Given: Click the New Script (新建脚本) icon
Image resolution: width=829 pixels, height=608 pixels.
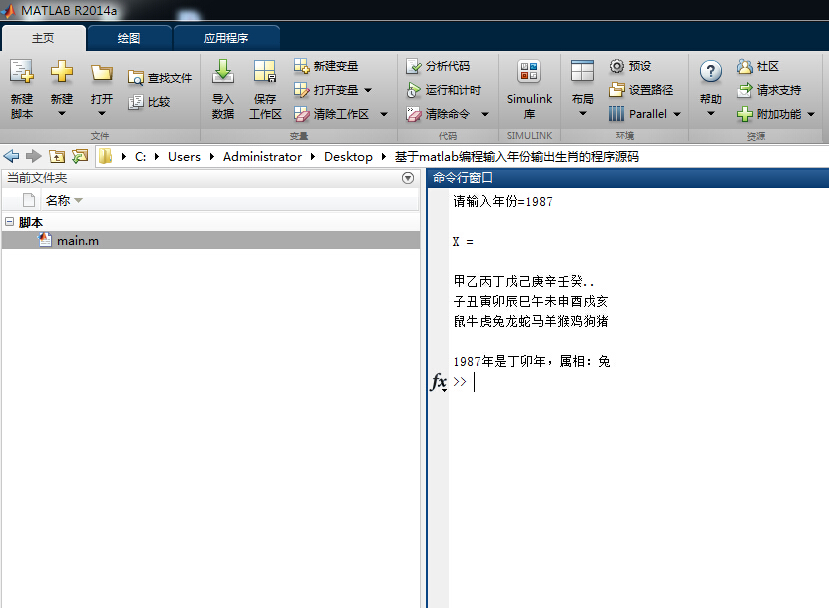Looking at the screenshot, I should tap(22, 71).
